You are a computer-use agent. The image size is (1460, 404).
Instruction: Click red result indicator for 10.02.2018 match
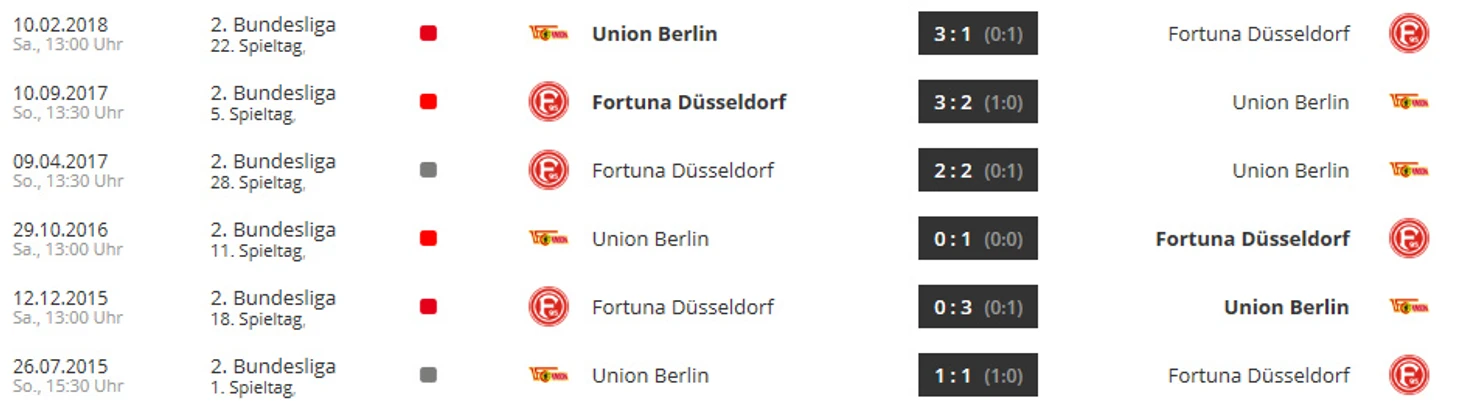[x=428, y=33]
